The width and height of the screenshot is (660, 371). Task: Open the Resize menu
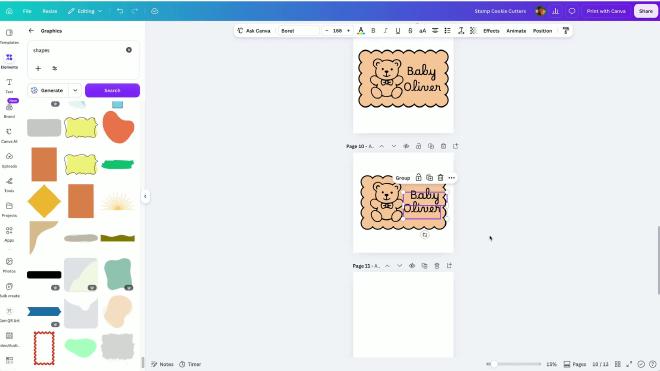coord(50,11)
